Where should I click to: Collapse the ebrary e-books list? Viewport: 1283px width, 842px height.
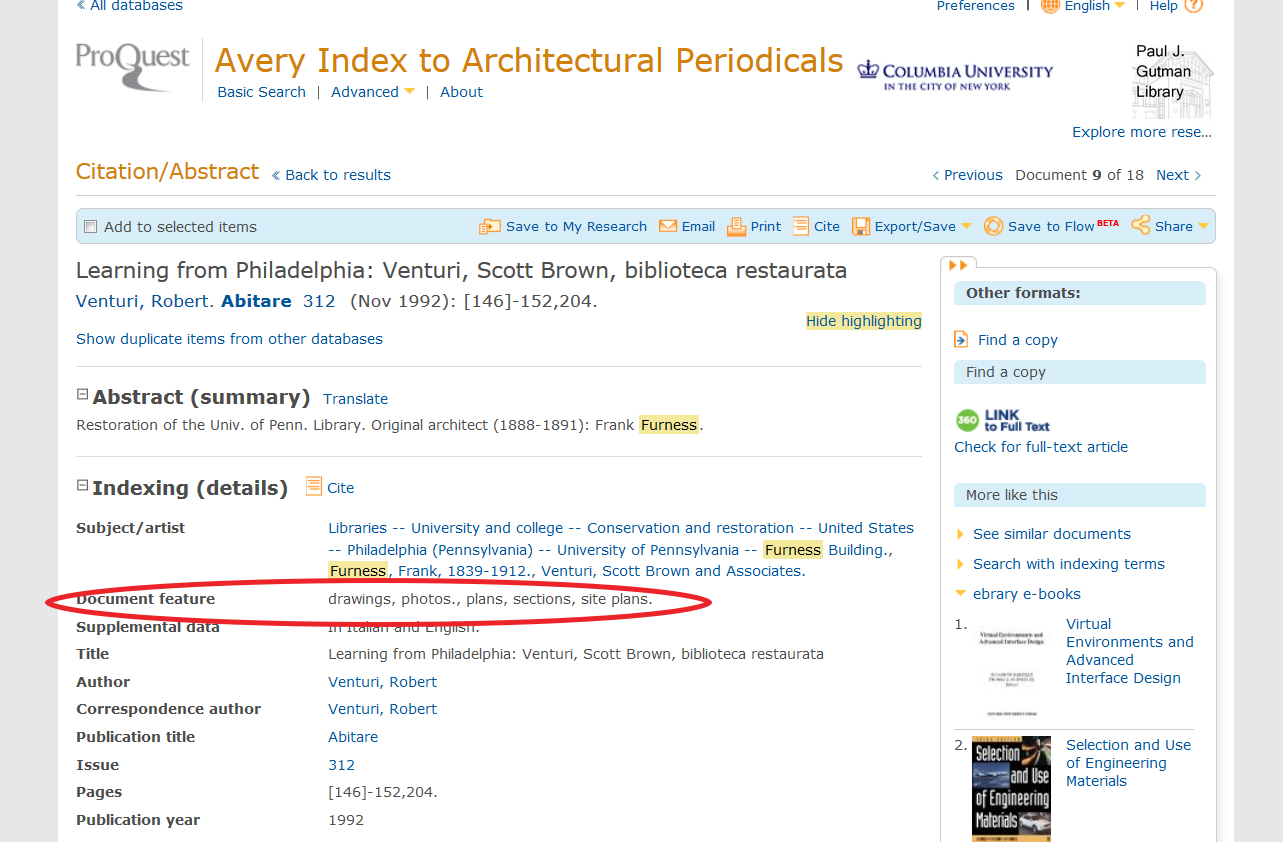[x=962, y=594]
